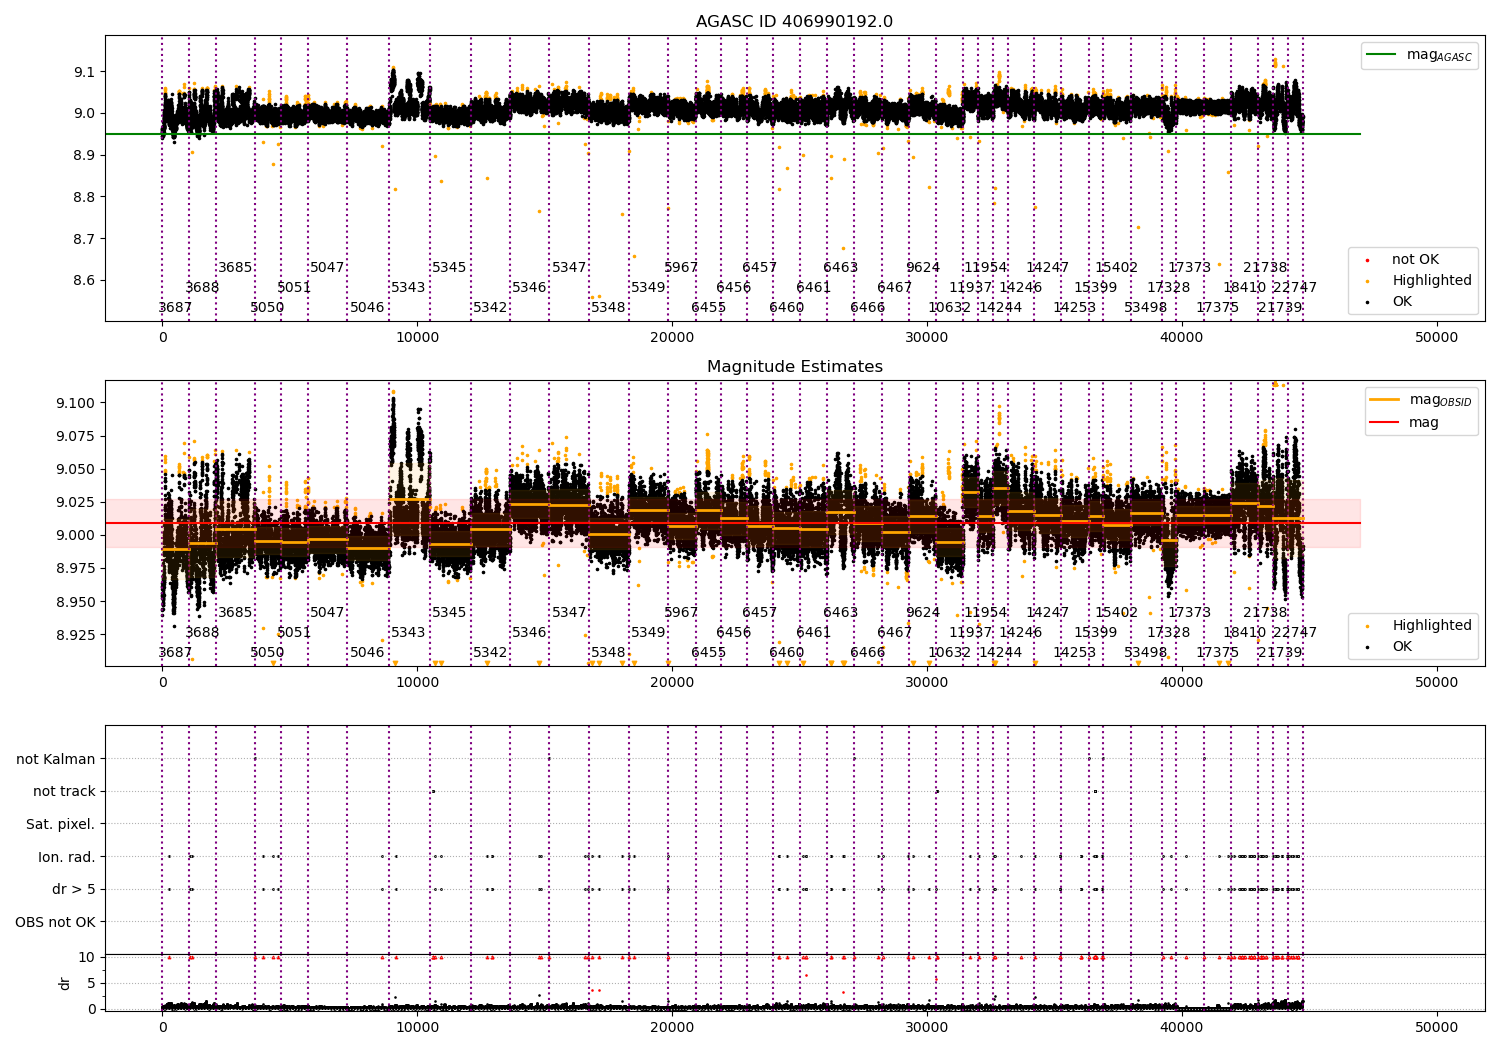The width and height of the screenshot is (1500, 1050).
Task: Click the '8.950' y-axis tick label
Action: click(75, 602)
